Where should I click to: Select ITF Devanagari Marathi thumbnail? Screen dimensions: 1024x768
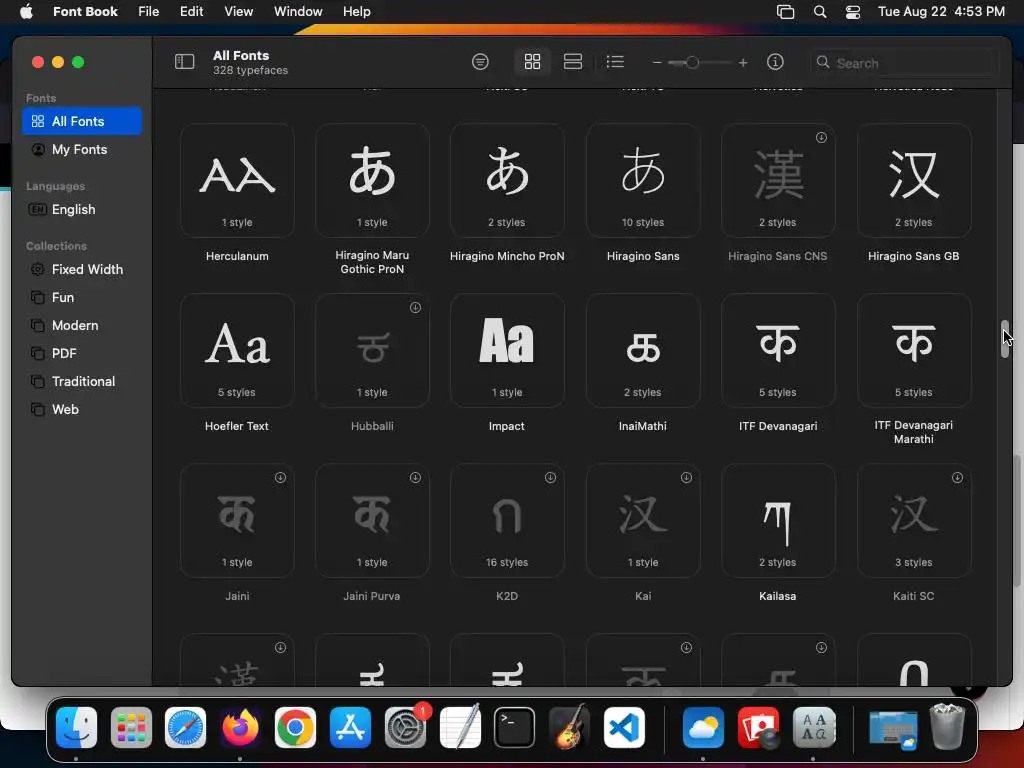pyautogui.click(x=914, y=351)
